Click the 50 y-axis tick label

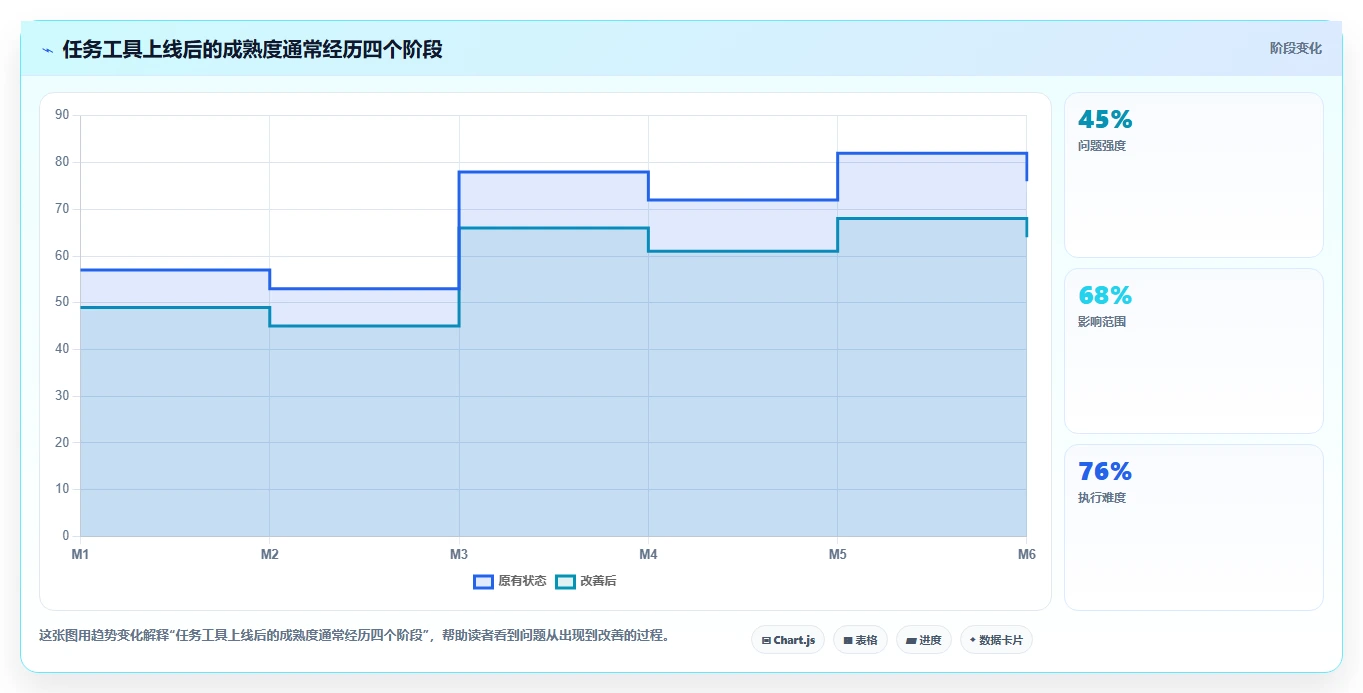(62, 302)
